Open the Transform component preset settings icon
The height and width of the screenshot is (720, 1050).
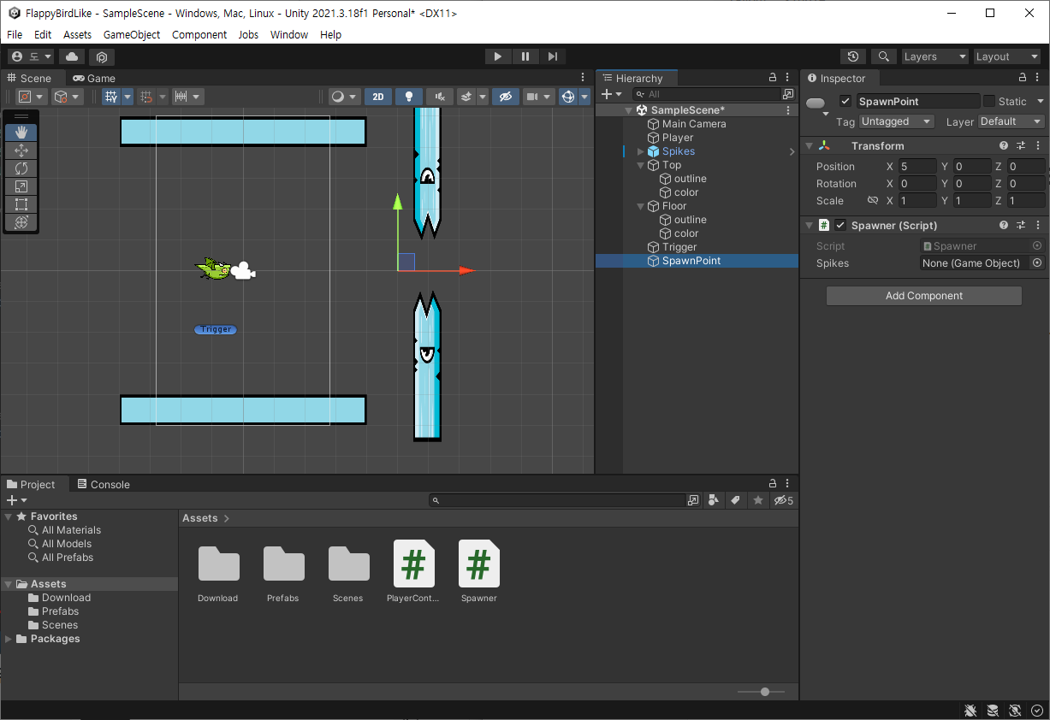click(x=1021, y=146)
